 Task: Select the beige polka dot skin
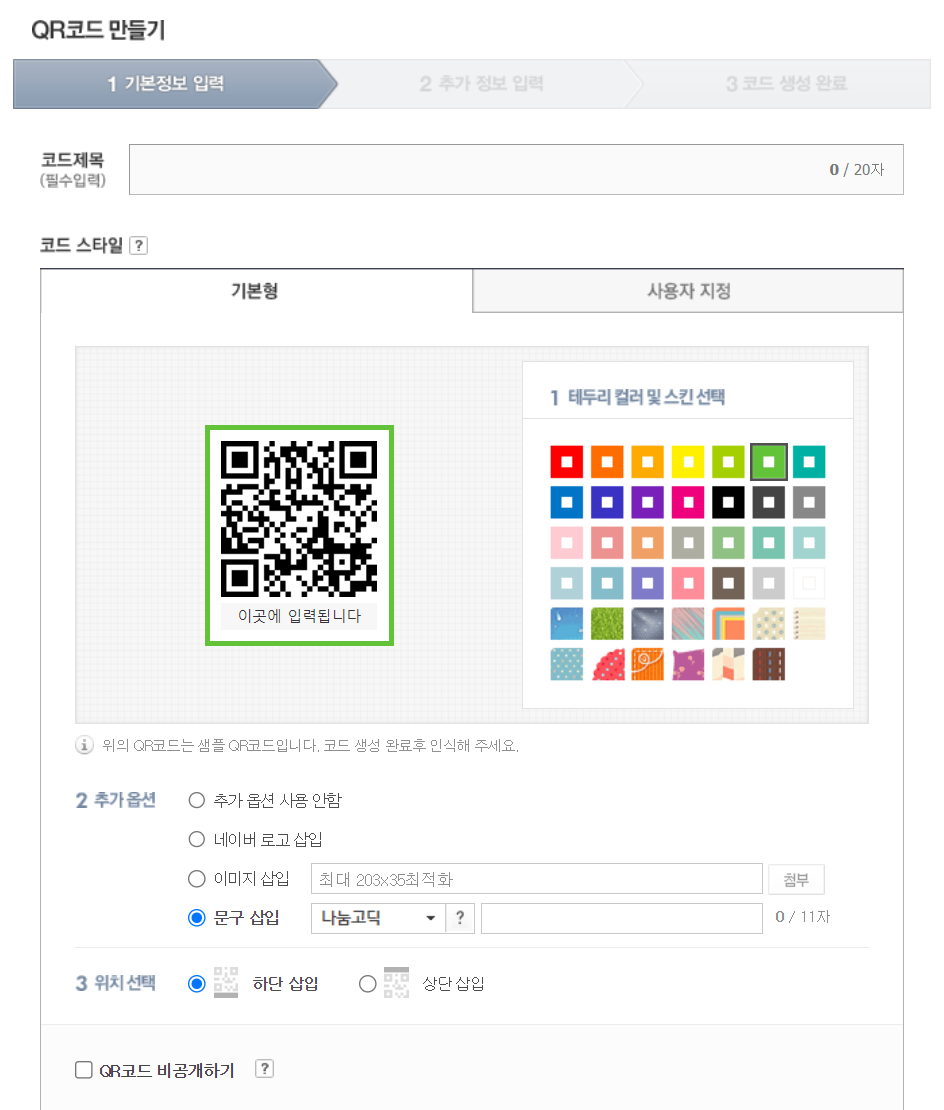769,624
